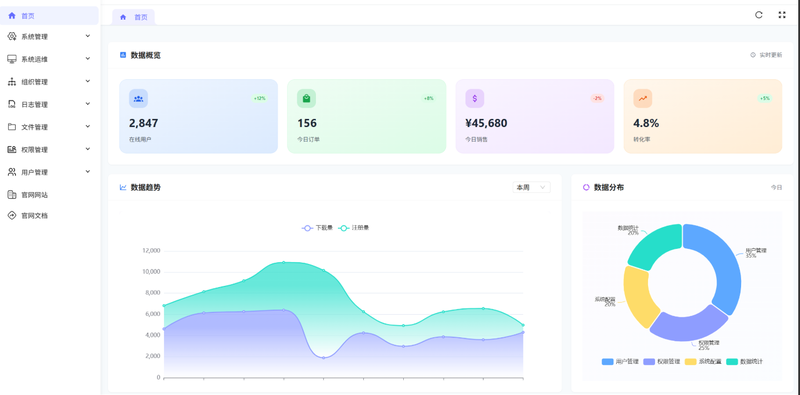The height and width of the screenshot is (395, 800).
Task: Toggle the 下载量 series in chart legend
Action: tap(317, 228)
